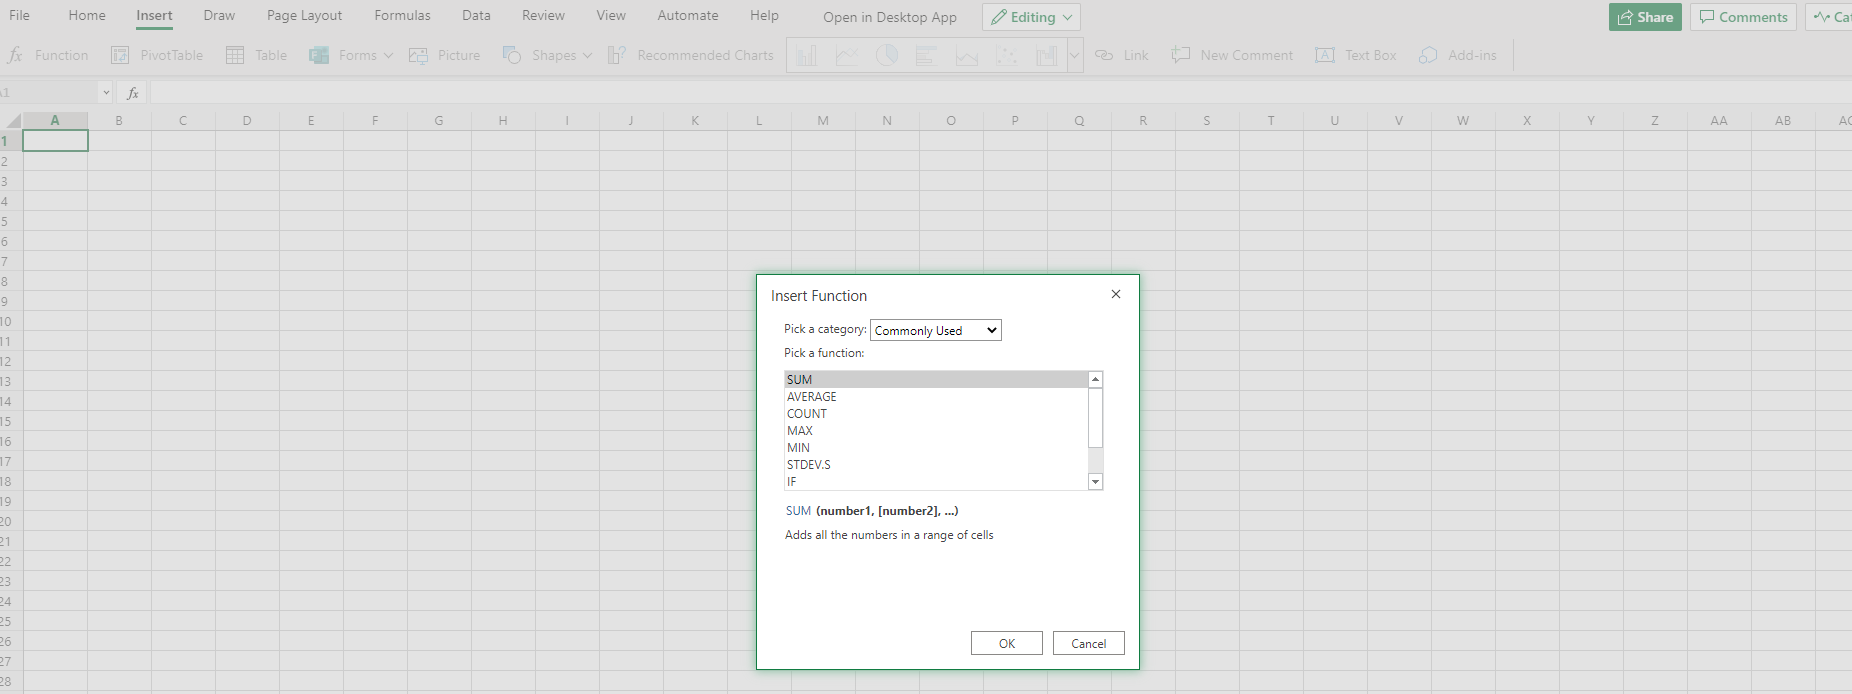Screen dimensions: 1852x694
Task: Open Recommended Charts from the ribbon
Action: (x=617, y=55)
